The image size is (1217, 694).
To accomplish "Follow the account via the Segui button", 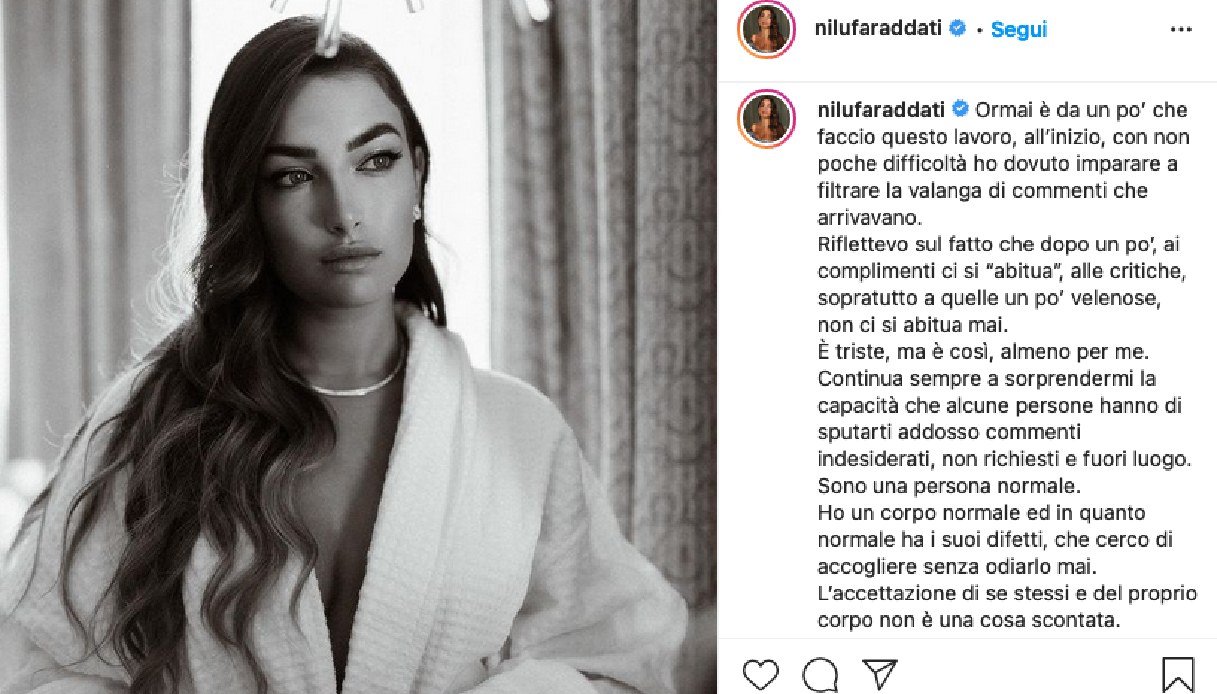I will pos(1018,30).
